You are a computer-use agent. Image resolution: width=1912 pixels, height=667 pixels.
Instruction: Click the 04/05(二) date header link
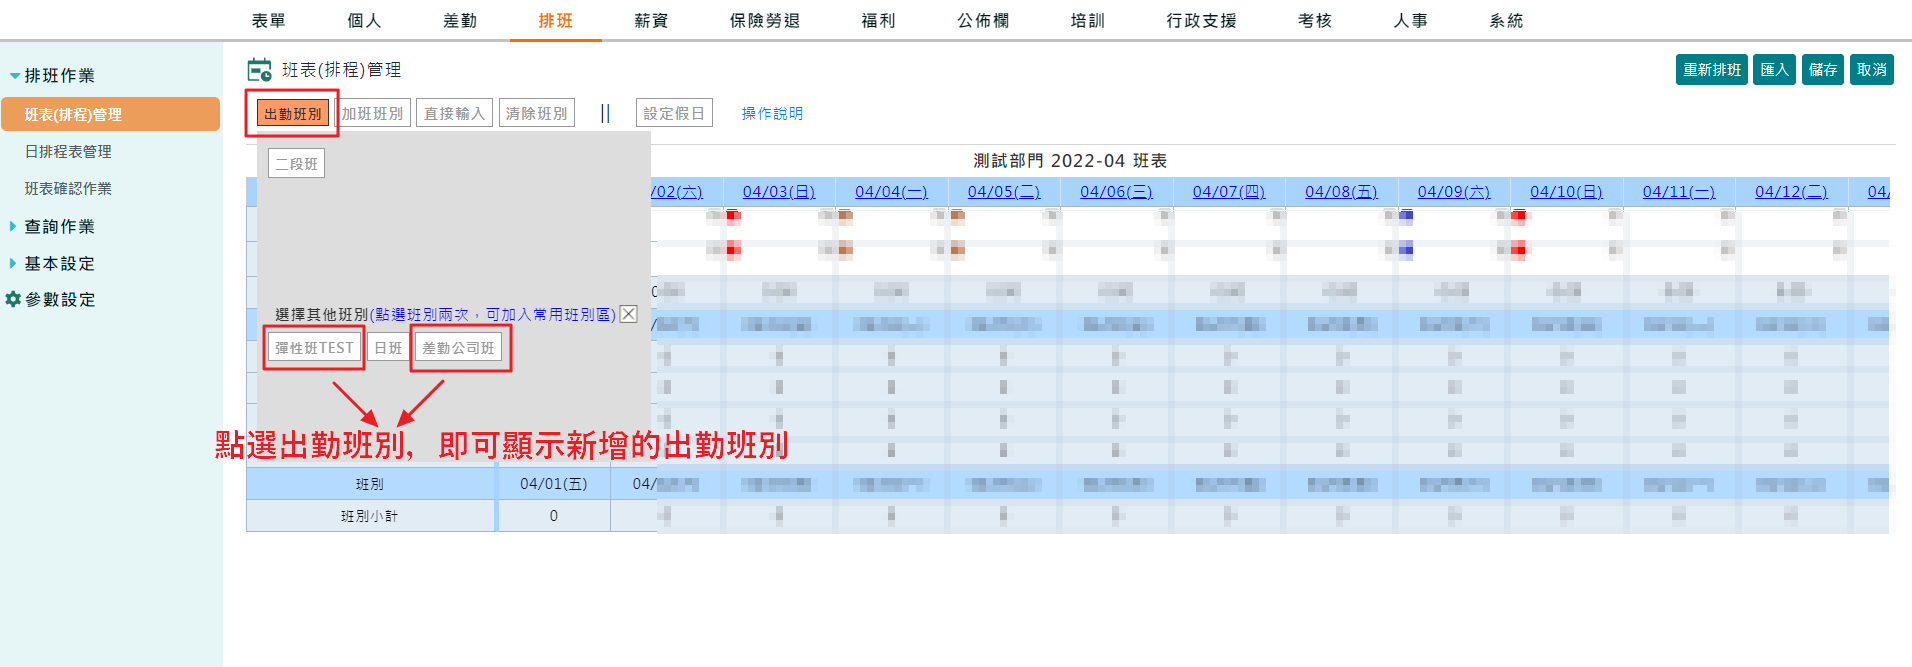pyautogui.click(x=1004, y=192)
